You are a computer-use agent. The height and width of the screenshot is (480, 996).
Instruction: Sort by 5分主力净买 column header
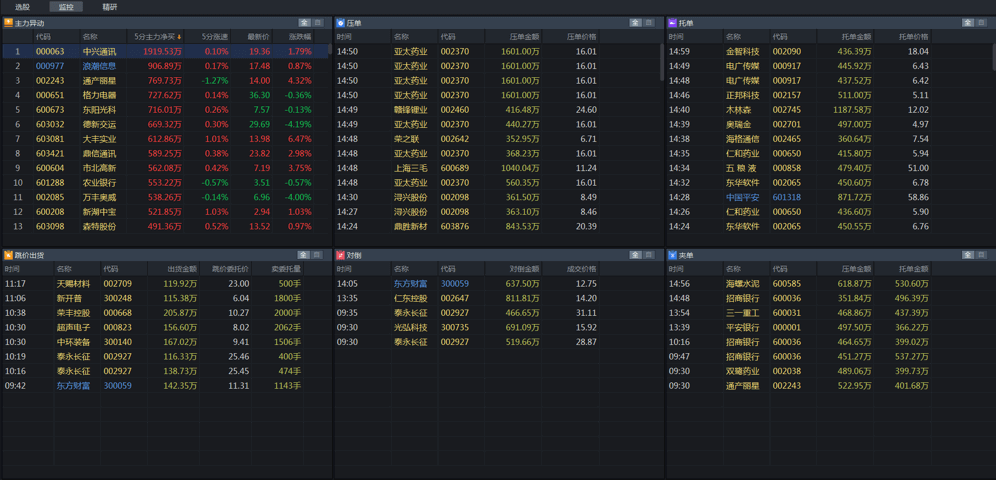click(x=155, y=37)
